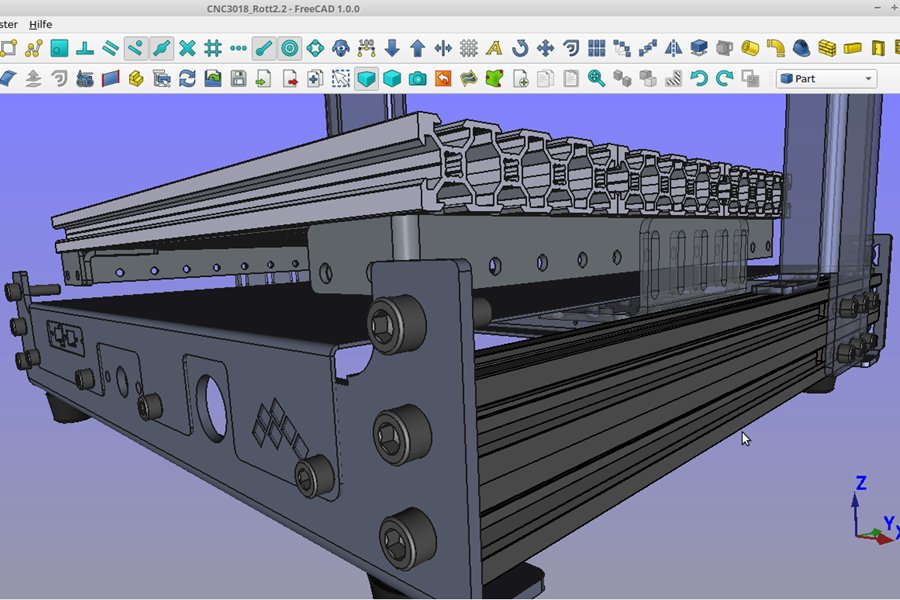Open the Part workbench dropdown
Image resolution: width=900 pixels, height=600 pixels.
[x=827, y=79]
